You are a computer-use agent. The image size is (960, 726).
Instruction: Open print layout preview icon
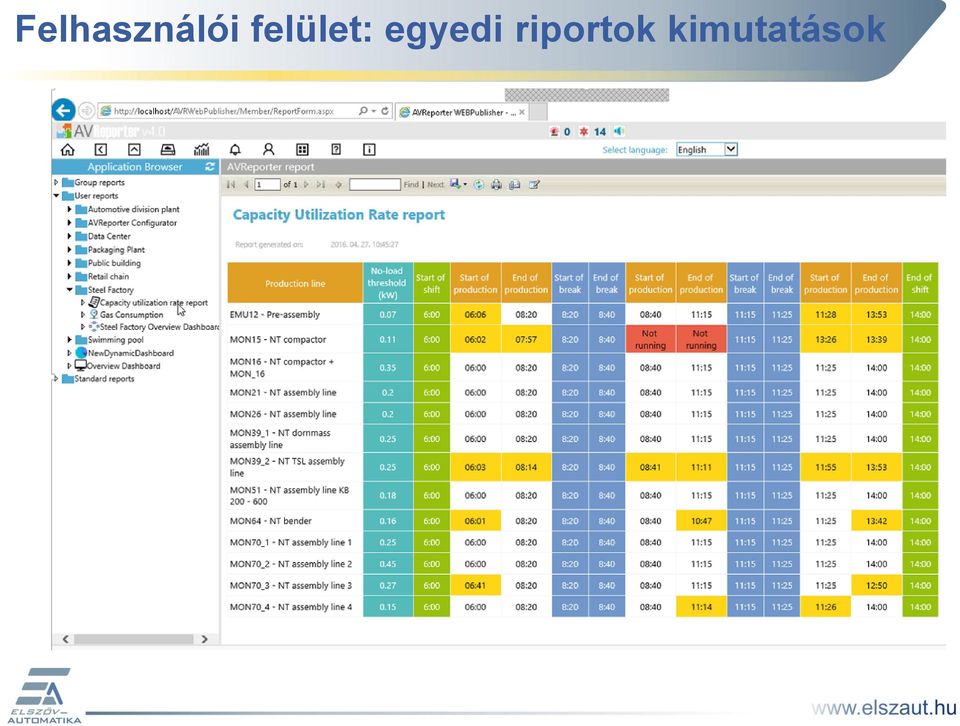(x=514, y=184)
